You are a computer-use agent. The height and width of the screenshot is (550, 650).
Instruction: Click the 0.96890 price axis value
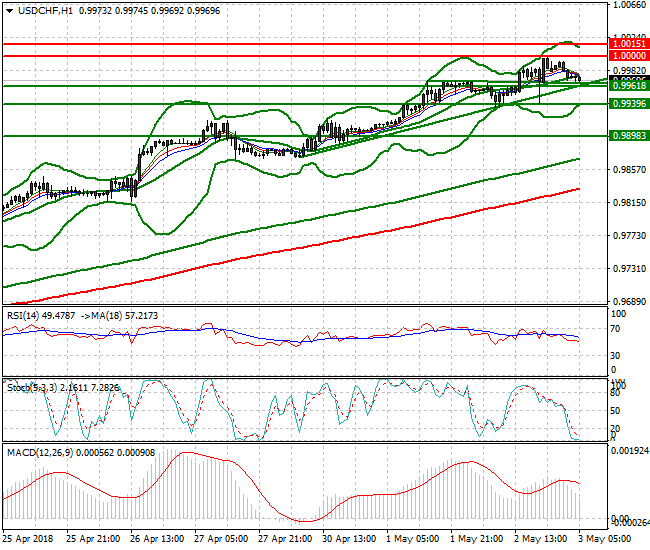[629, 301]
